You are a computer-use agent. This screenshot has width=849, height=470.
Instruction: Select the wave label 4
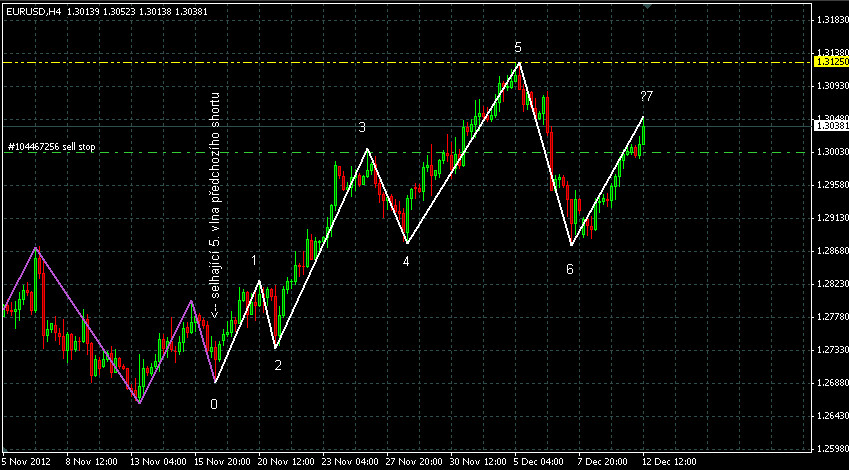(x=406, y=261)
